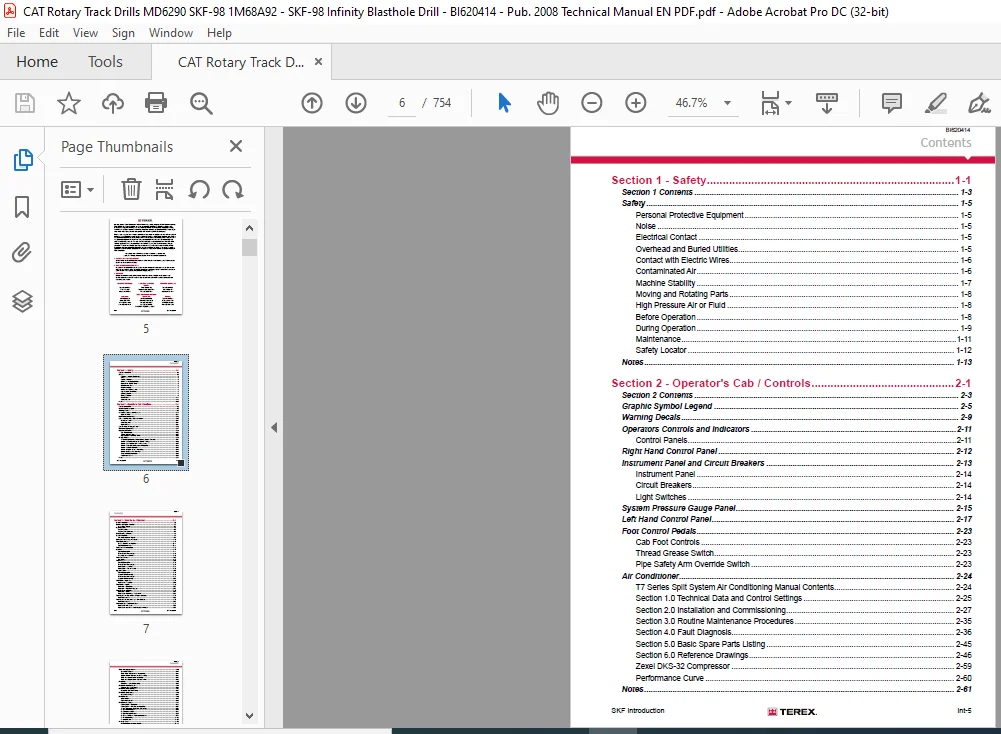The width and height of the screenshot is (1001, 734).
Task: Switch to the Tools tab
Action: tap(105, 62)
